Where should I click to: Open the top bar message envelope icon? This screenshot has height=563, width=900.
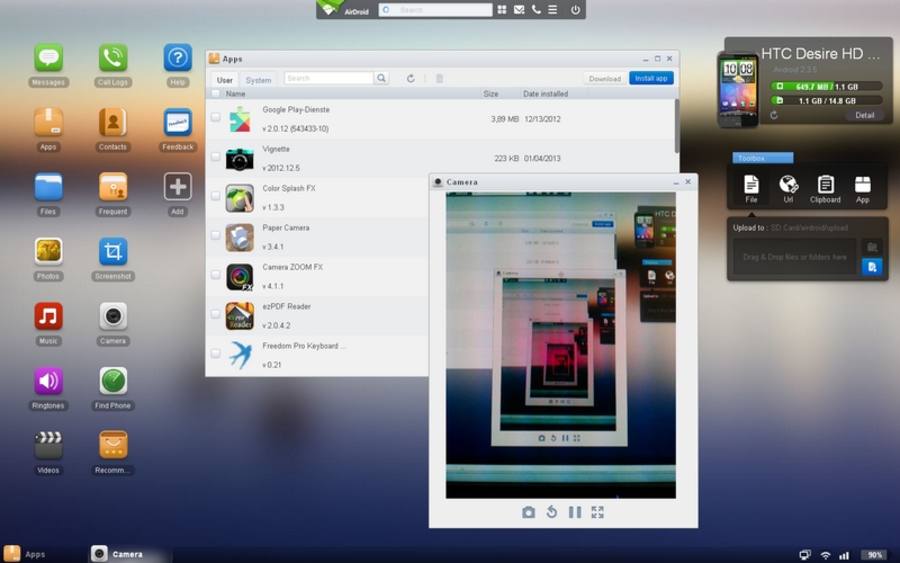point(519,10)
